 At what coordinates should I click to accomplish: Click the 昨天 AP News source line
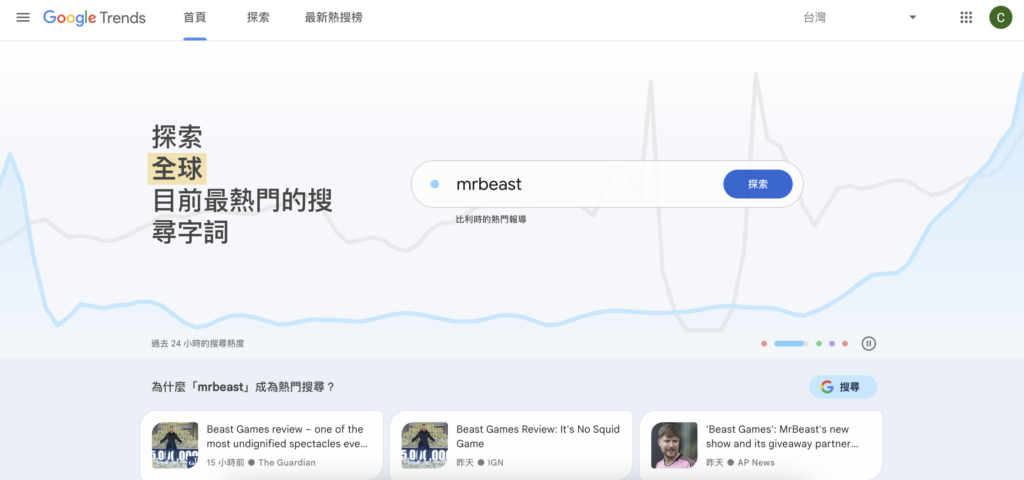[x=741, y=462]
